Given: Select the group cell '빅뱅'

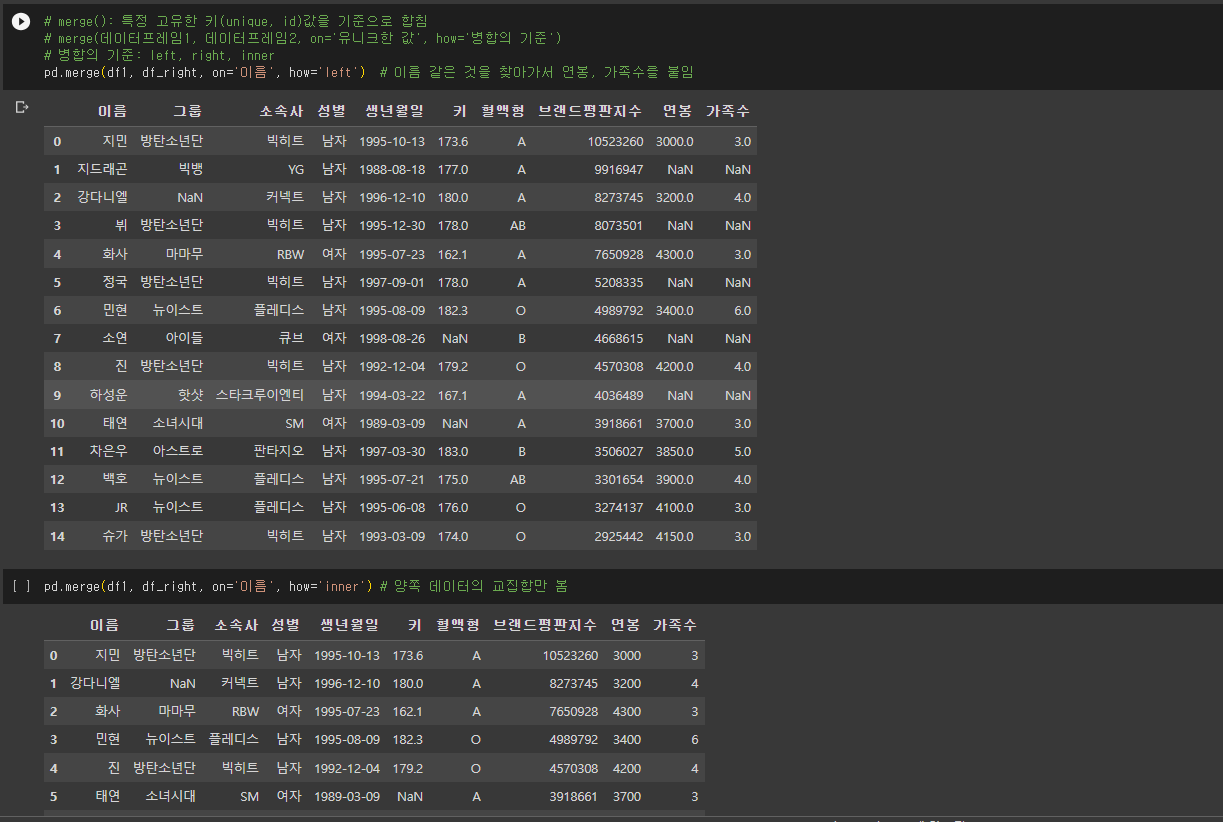Looking at the screenshot, I should click(x=191, y=170).
